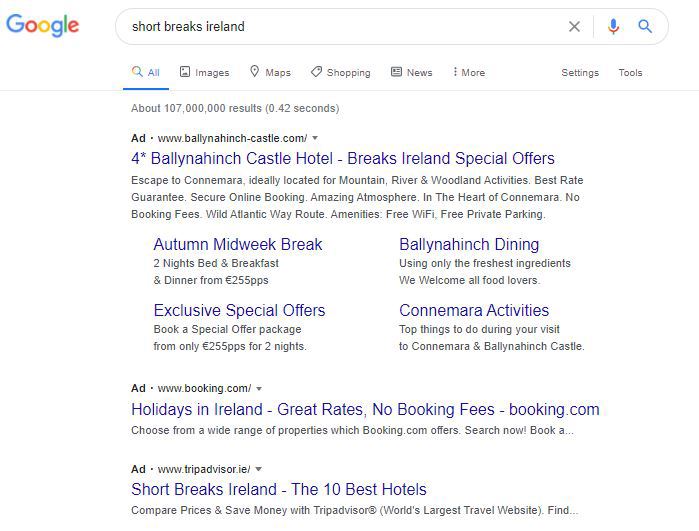Clear the search box text

pyautogui.click(x=574, y=27)
